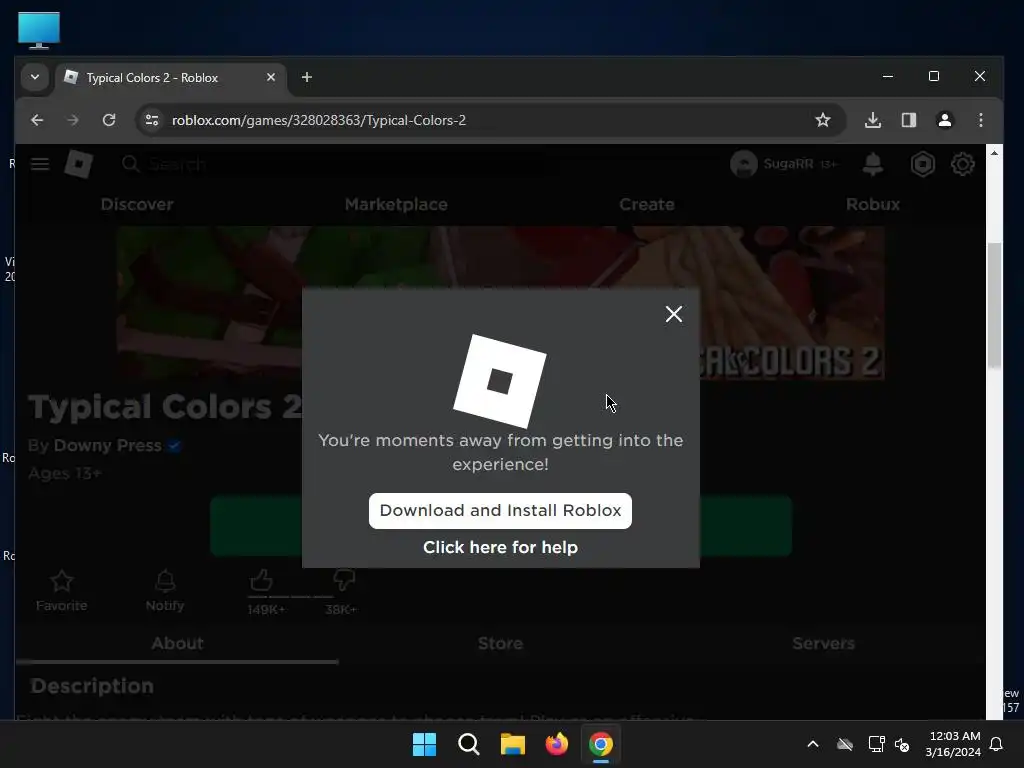
Task: Go forward in browser history
Action: click(x=72, y=120)
